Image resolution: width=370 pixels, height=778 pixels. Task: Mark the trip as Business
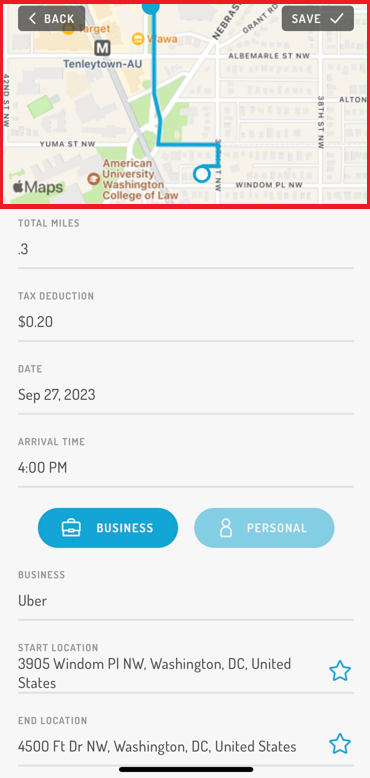[x=108, y=528]
